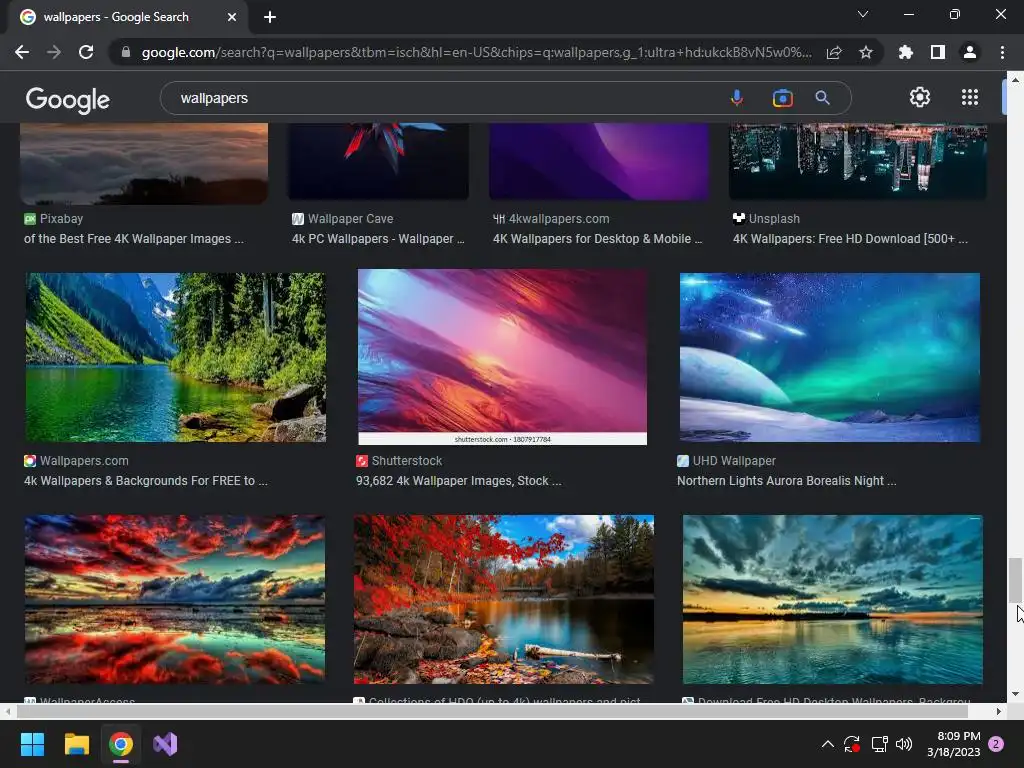Click 'of the Best Free 4K Wallpaper Images' title
The height and width of the screenshot is (768, 1024).
pos(134,239)
